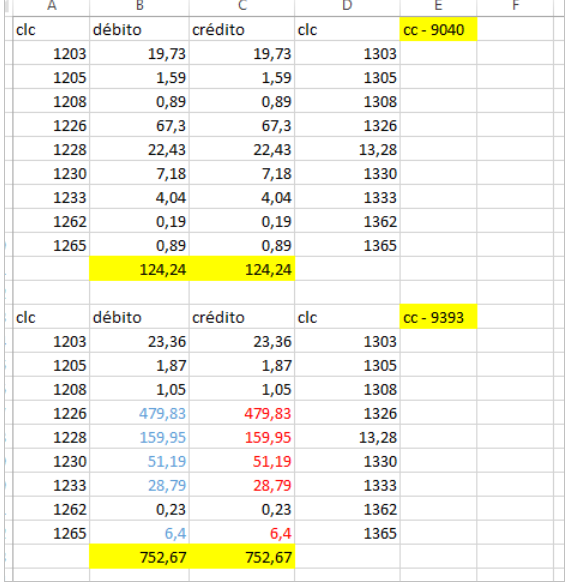Select the crédito cell showing 67,3
569x583 pixels.
[x=242, y=125]
